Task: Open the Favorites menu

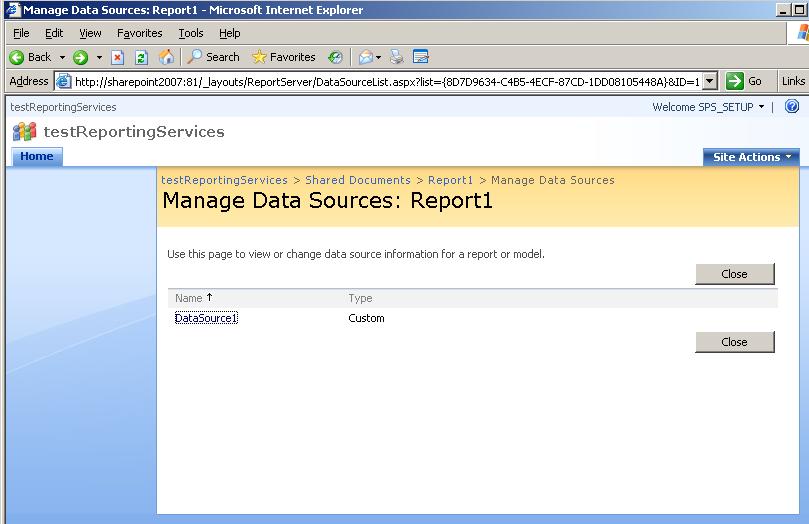Action: (x=139, y=33)
